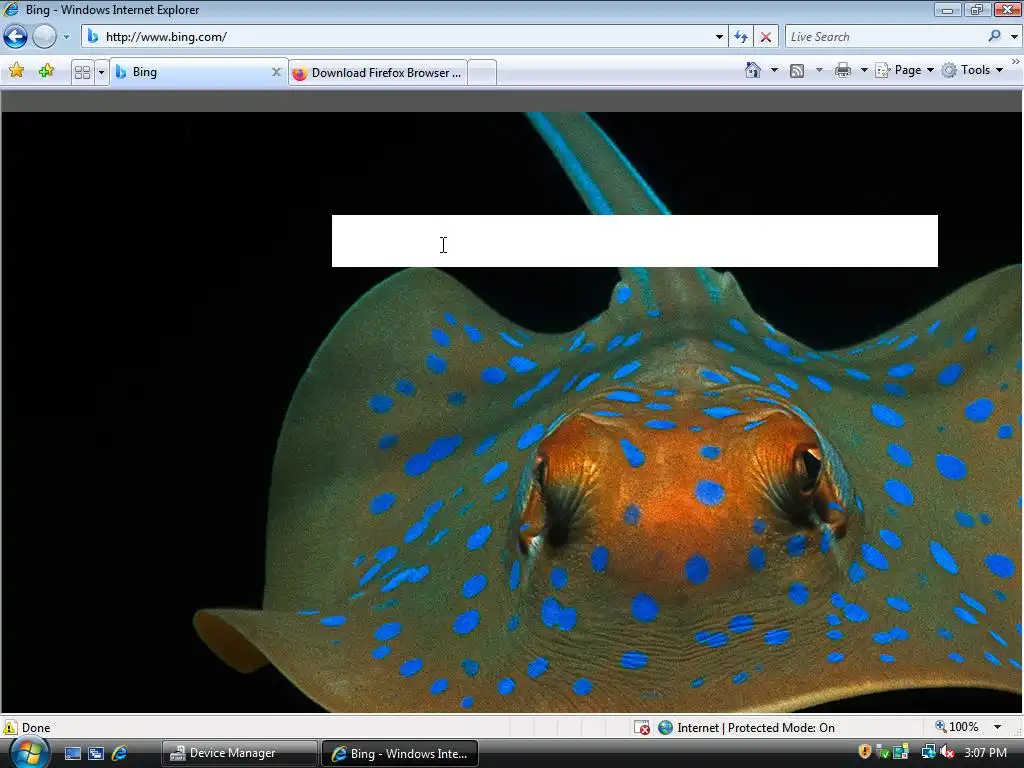This screenshot has height=768, width=1024.
Task: Switch to Download Firefox Browser tab
Action: [377, 72]
